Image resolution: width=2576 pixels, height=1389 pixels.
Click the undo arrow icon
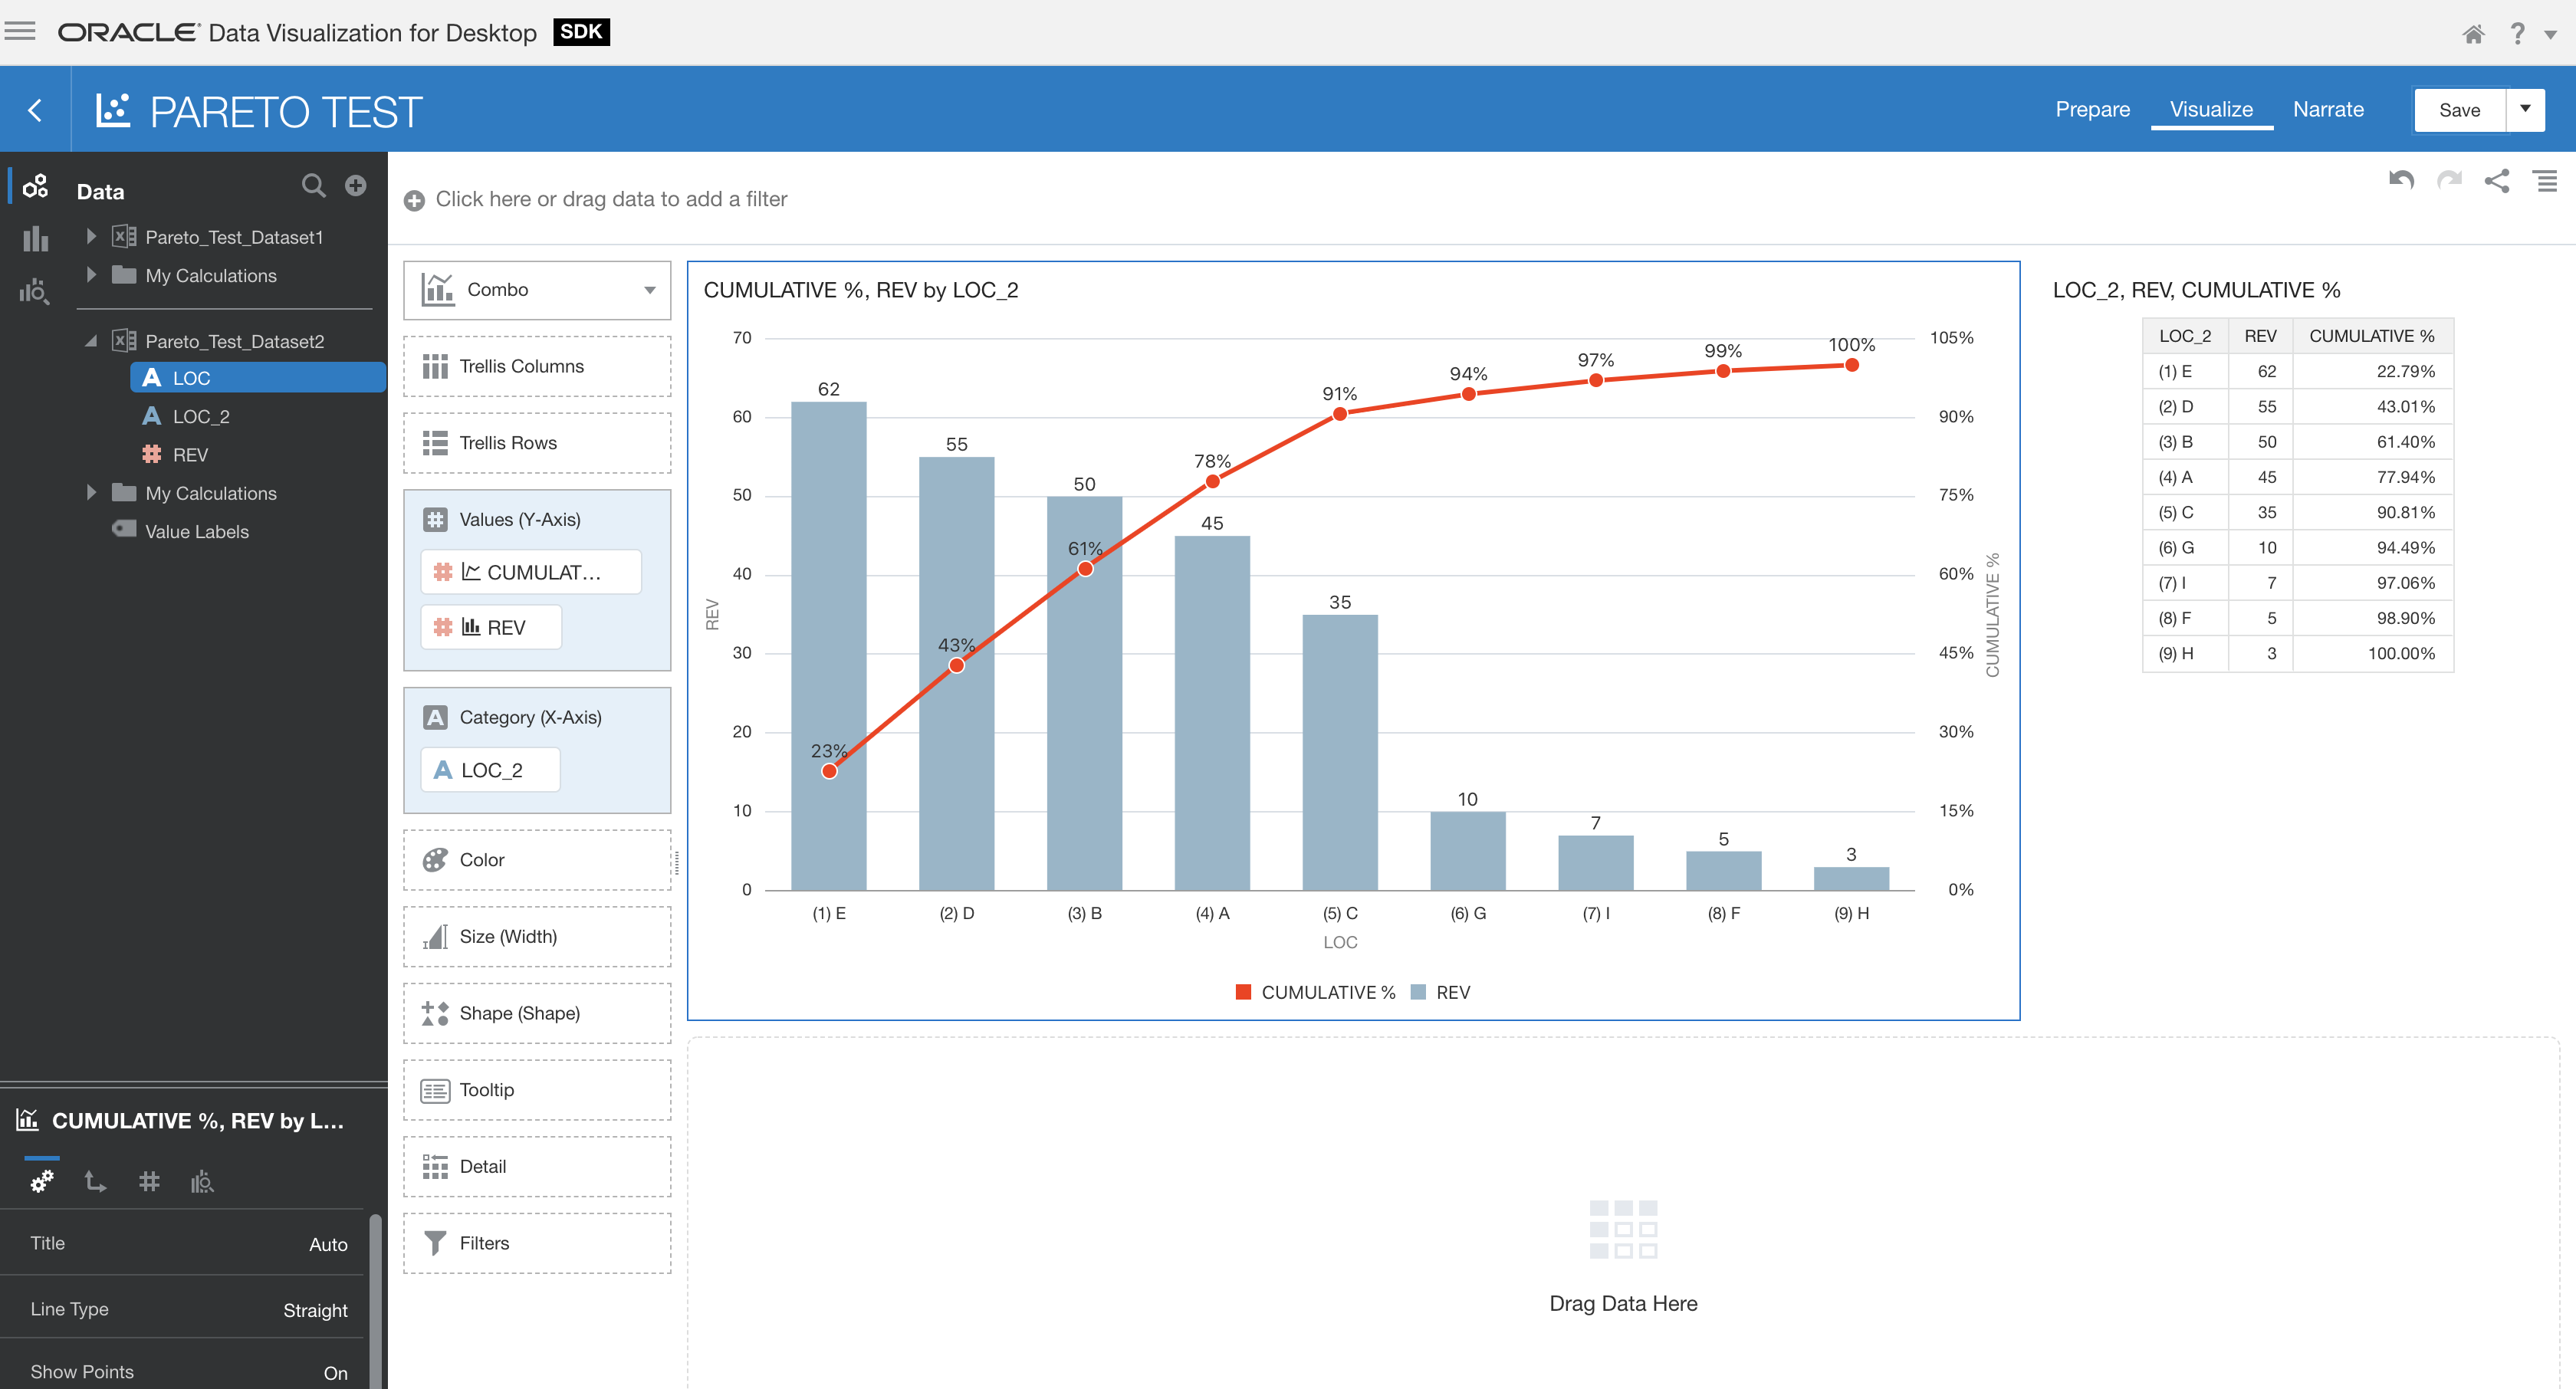coord(2401,181)
